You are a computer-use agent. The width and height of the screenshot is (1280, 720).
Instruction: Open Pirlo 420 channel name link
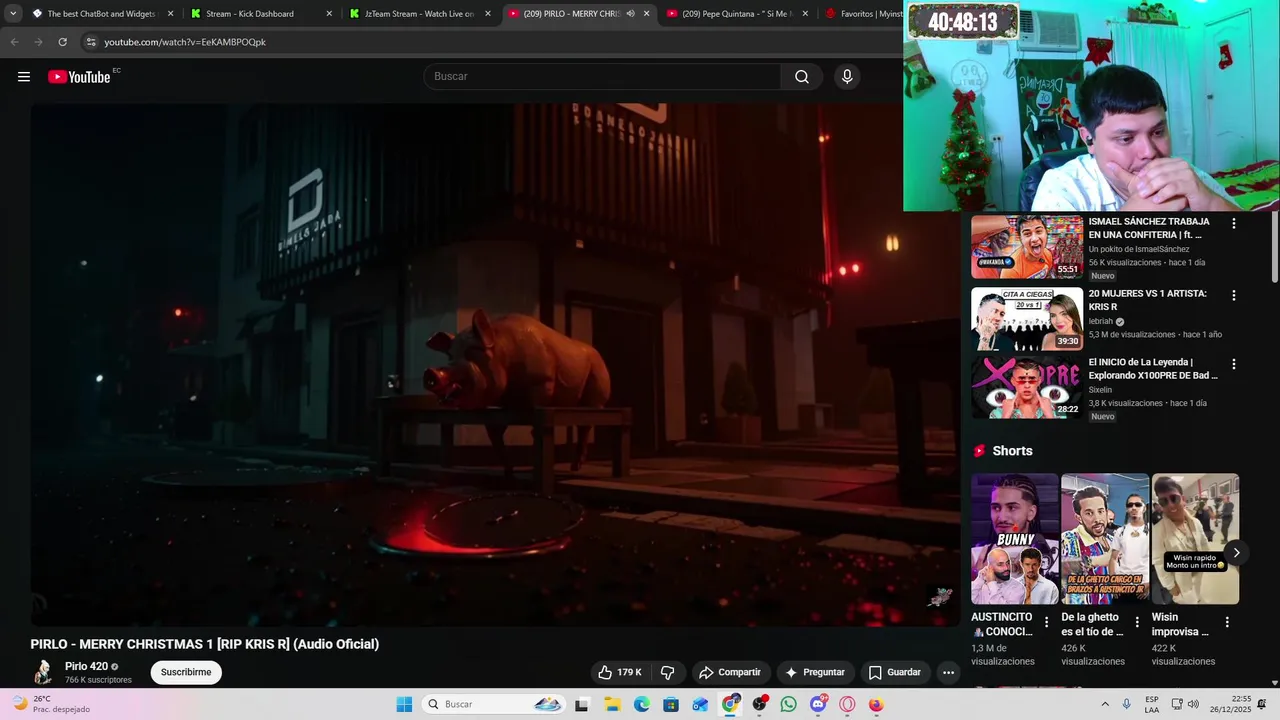[86, 666]
